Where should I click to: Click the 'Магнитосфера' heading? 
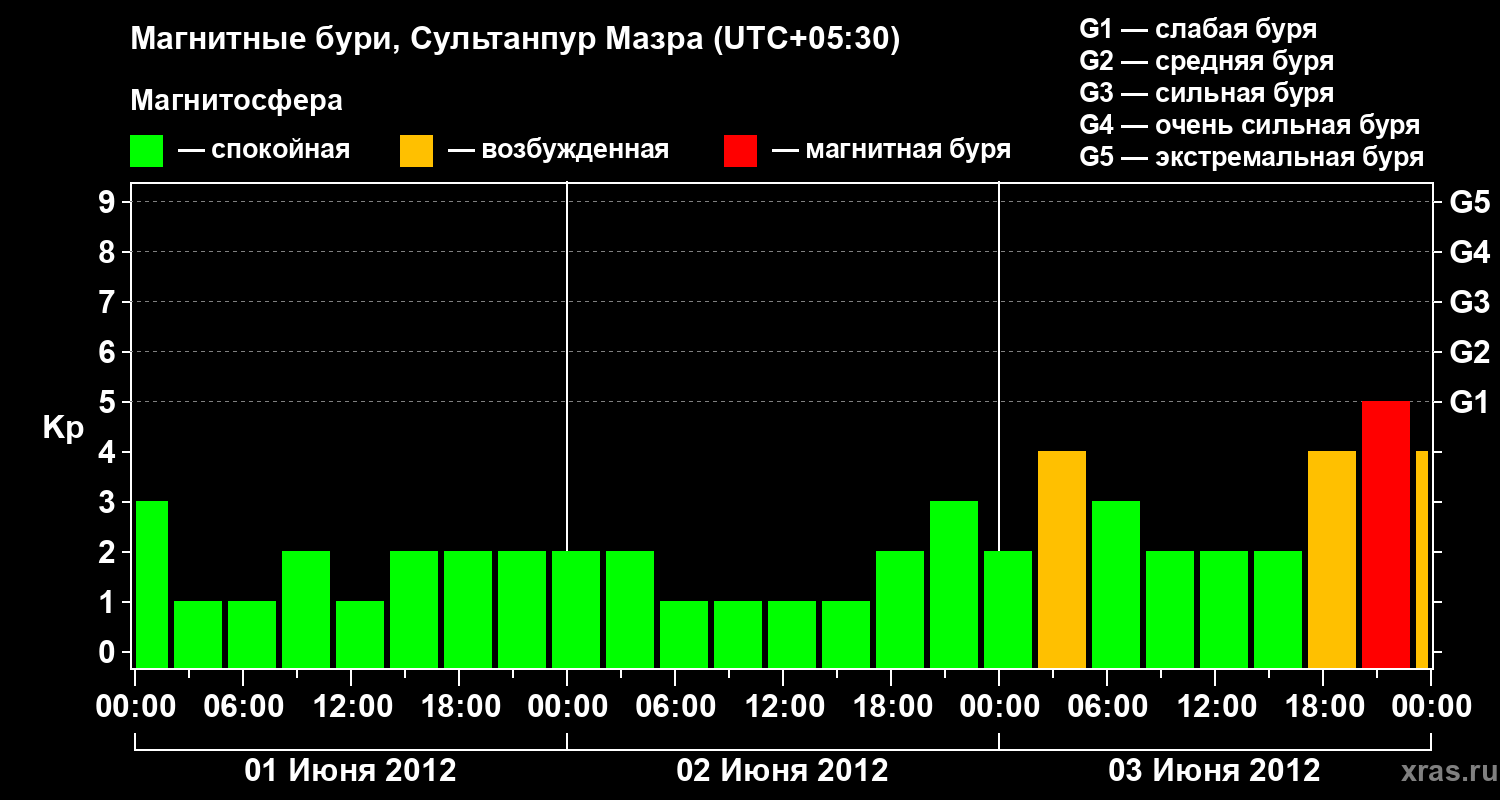point(236,101)
